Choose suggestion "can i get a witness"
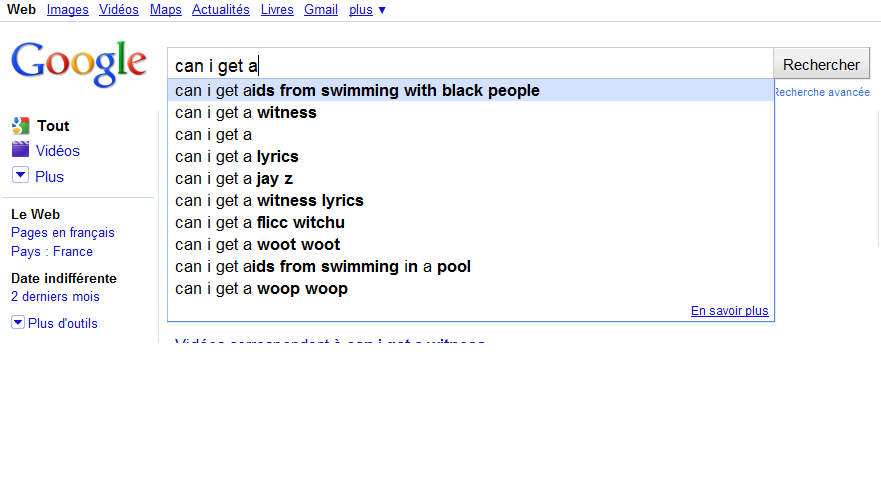 (x=246, y=113)
